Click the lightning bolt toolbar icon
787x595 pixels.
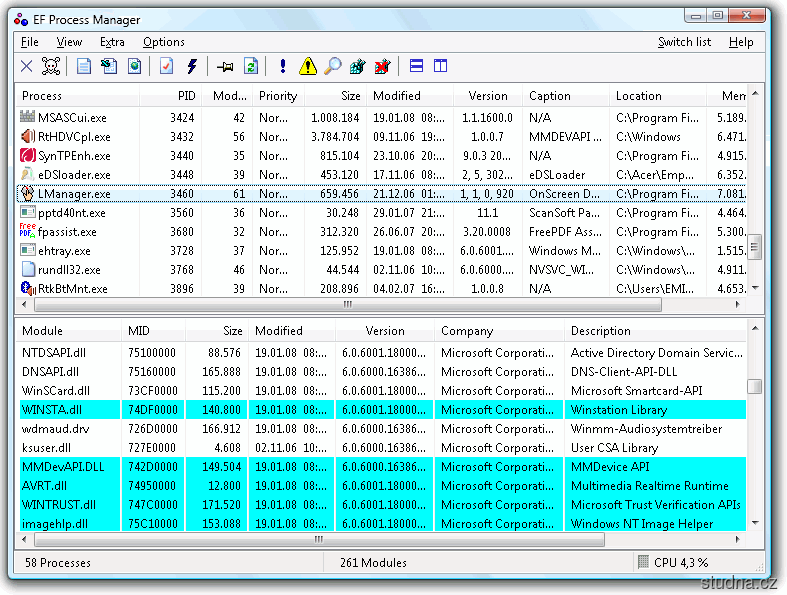click(192, 67)
